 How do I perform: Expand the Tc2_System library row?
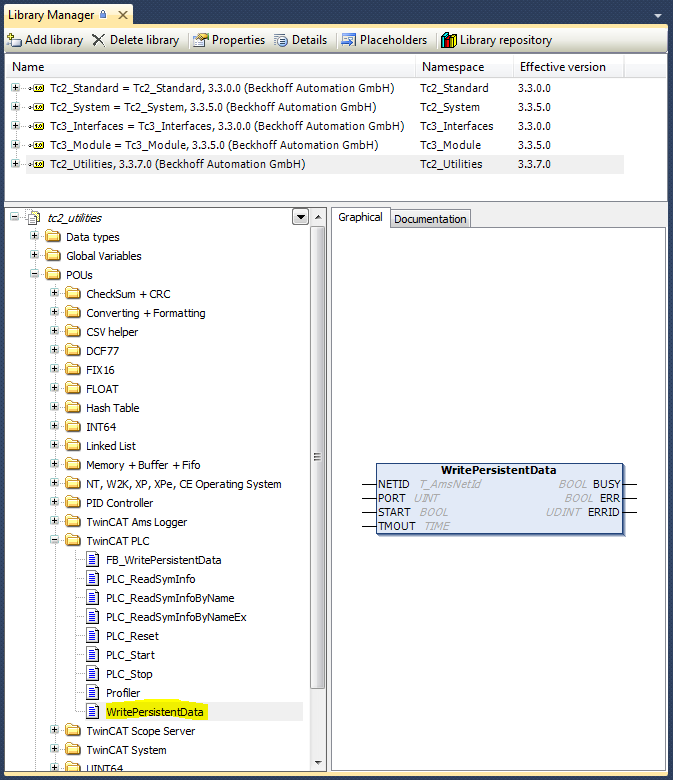pos(15,106)
